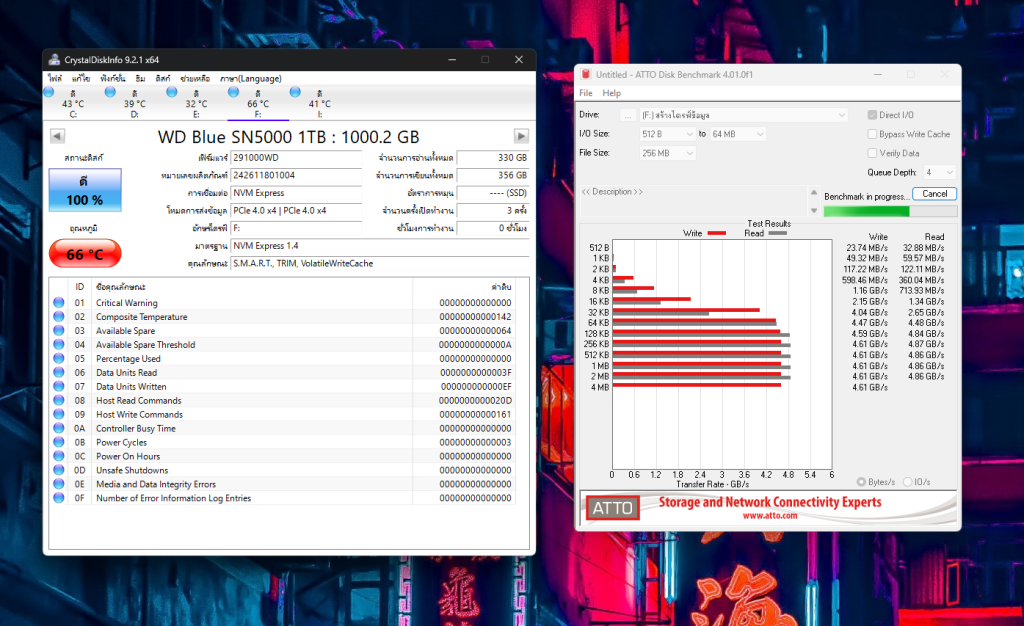Click the transfer mode field PCIe 4.0 x4
The height and width of the screenshot is (626, 1024).
pyautogui.click(x=296, y=211)
